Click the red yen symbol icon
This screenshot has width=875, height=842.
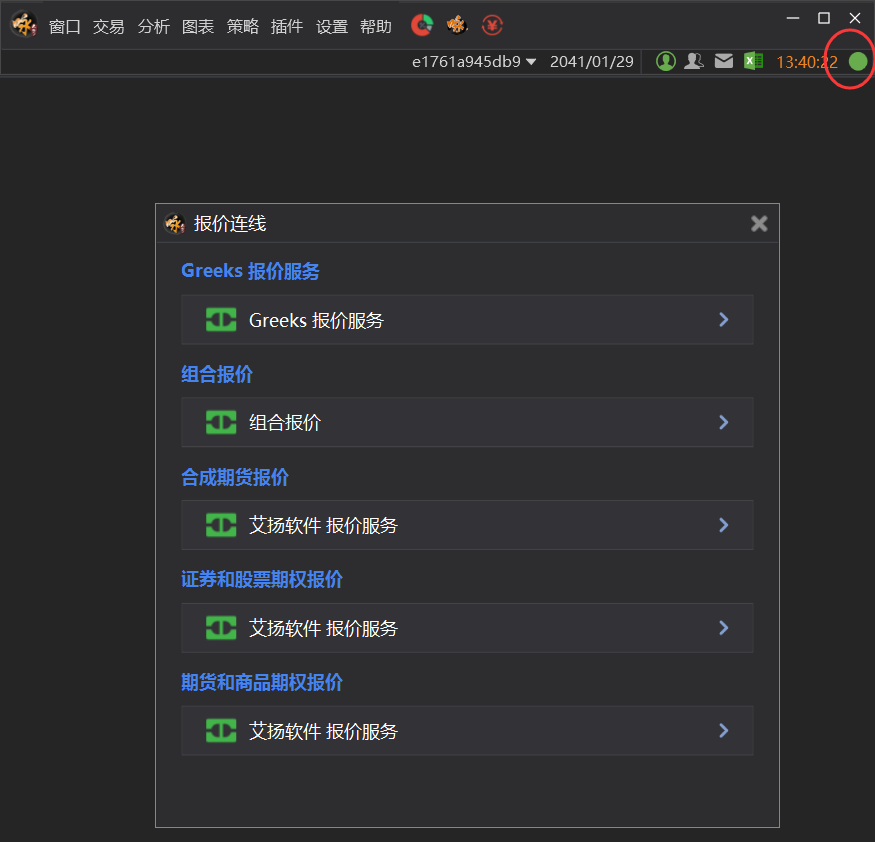pyautogui.click(x=492, y=25)
